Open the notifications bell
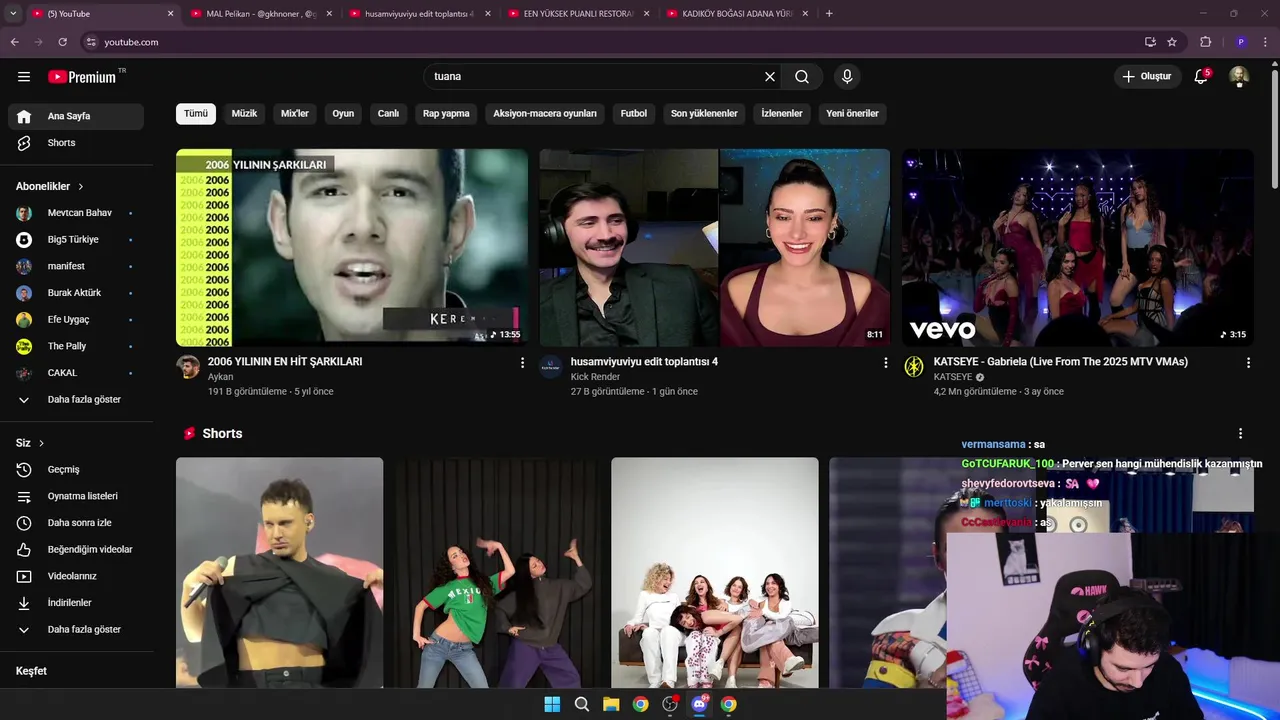This screenshot has height=720, width=1280. coord(1201,77)
